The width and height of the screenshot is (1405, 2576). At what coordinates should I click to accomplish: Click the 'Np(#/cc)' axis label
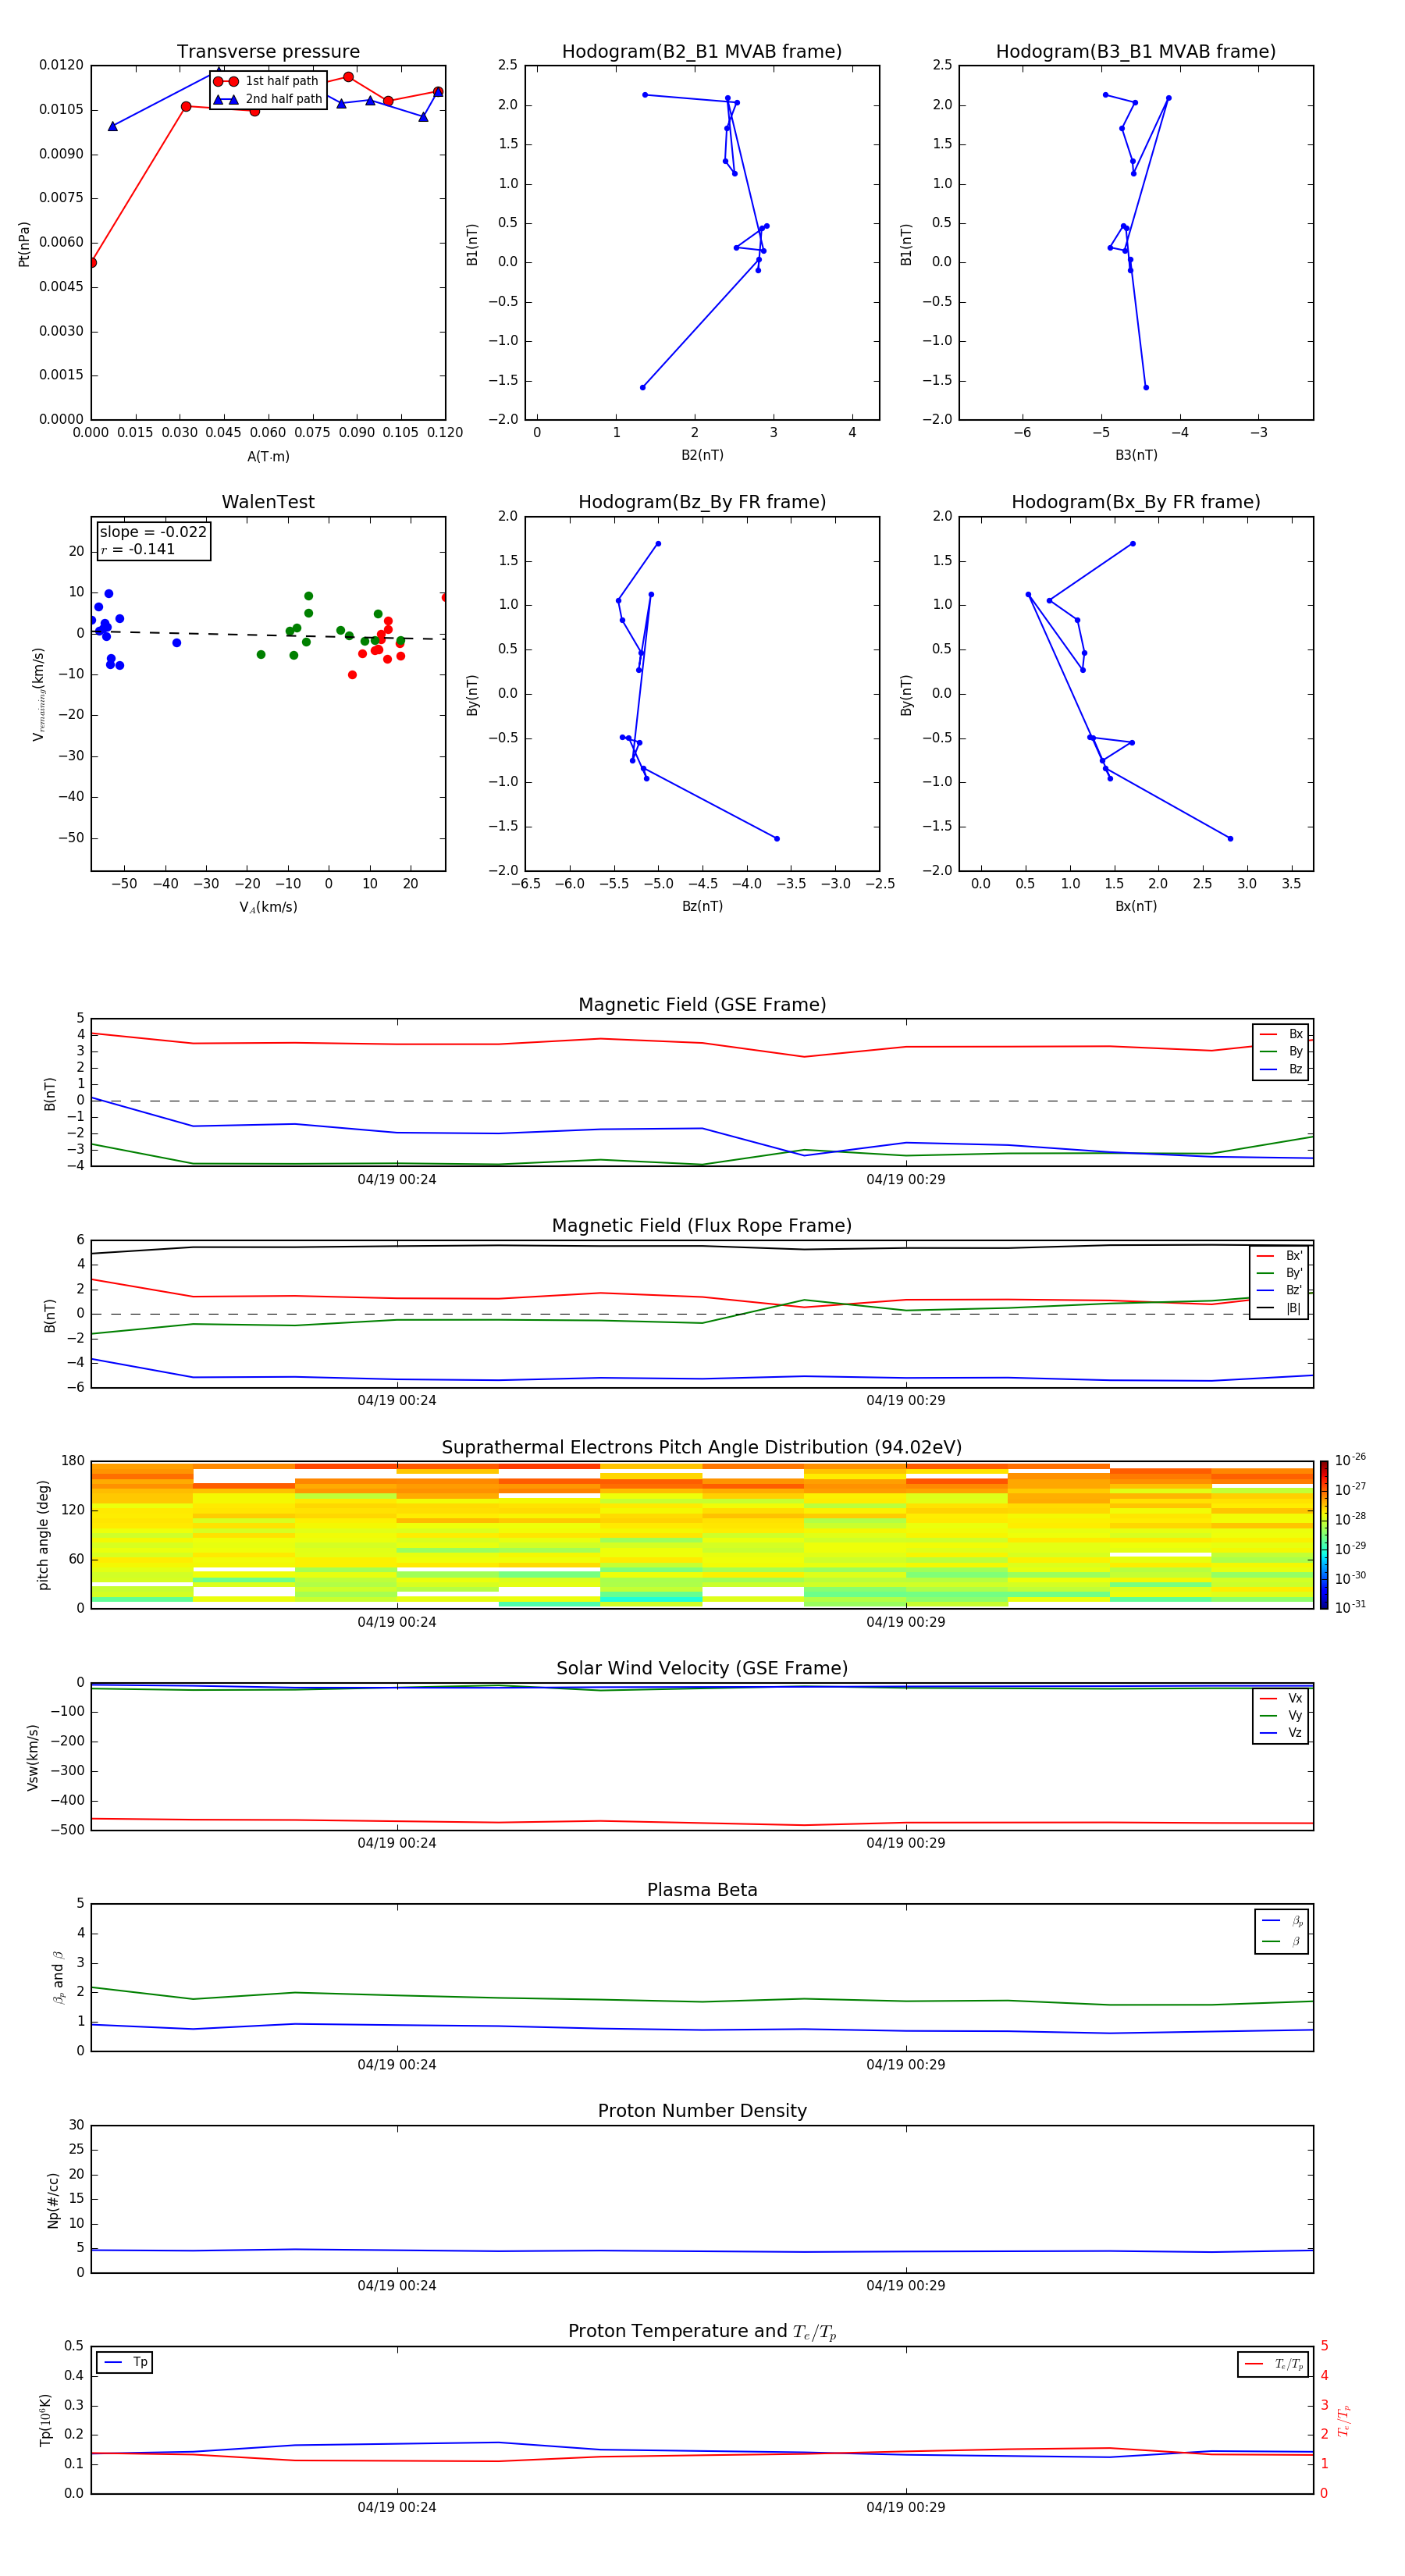click(53, 2200)
